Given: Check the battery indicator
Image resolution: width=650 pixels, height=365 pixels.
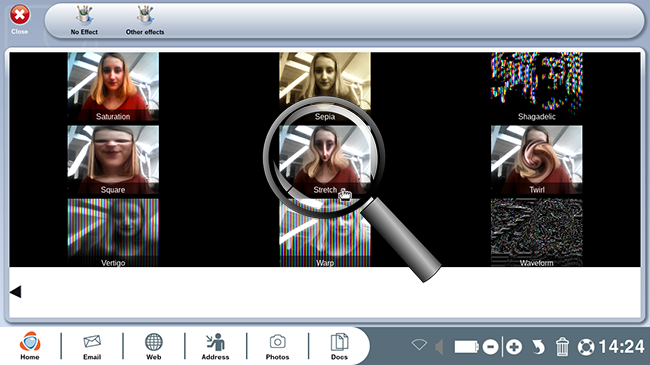Looking at the screenshot, I should point(466,347).
